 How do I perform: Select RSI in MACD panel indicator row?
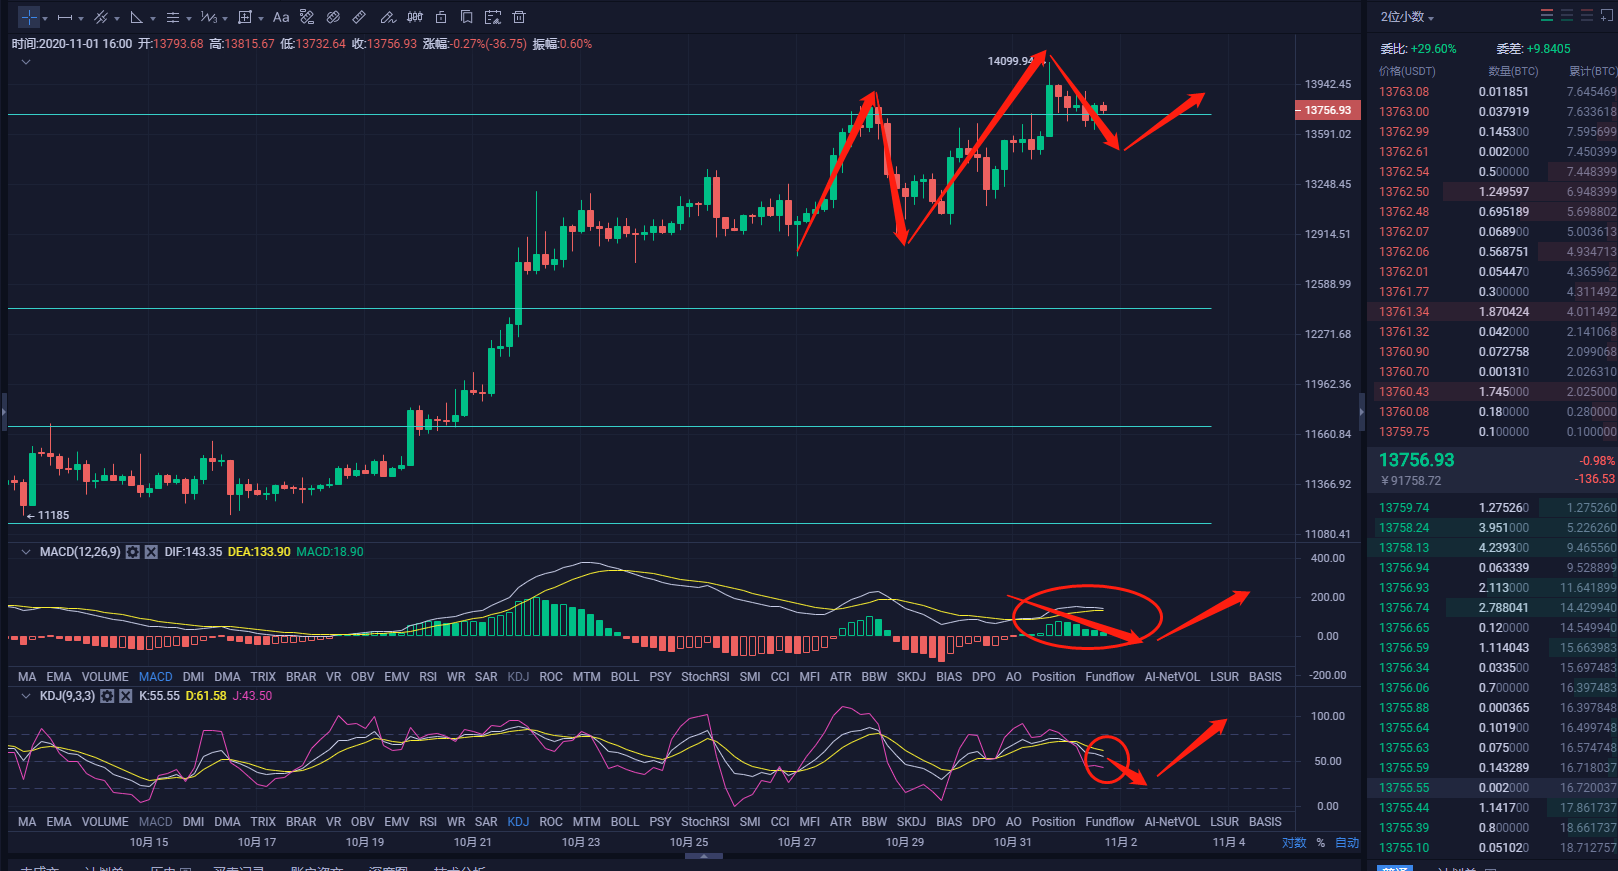[428, 677]
